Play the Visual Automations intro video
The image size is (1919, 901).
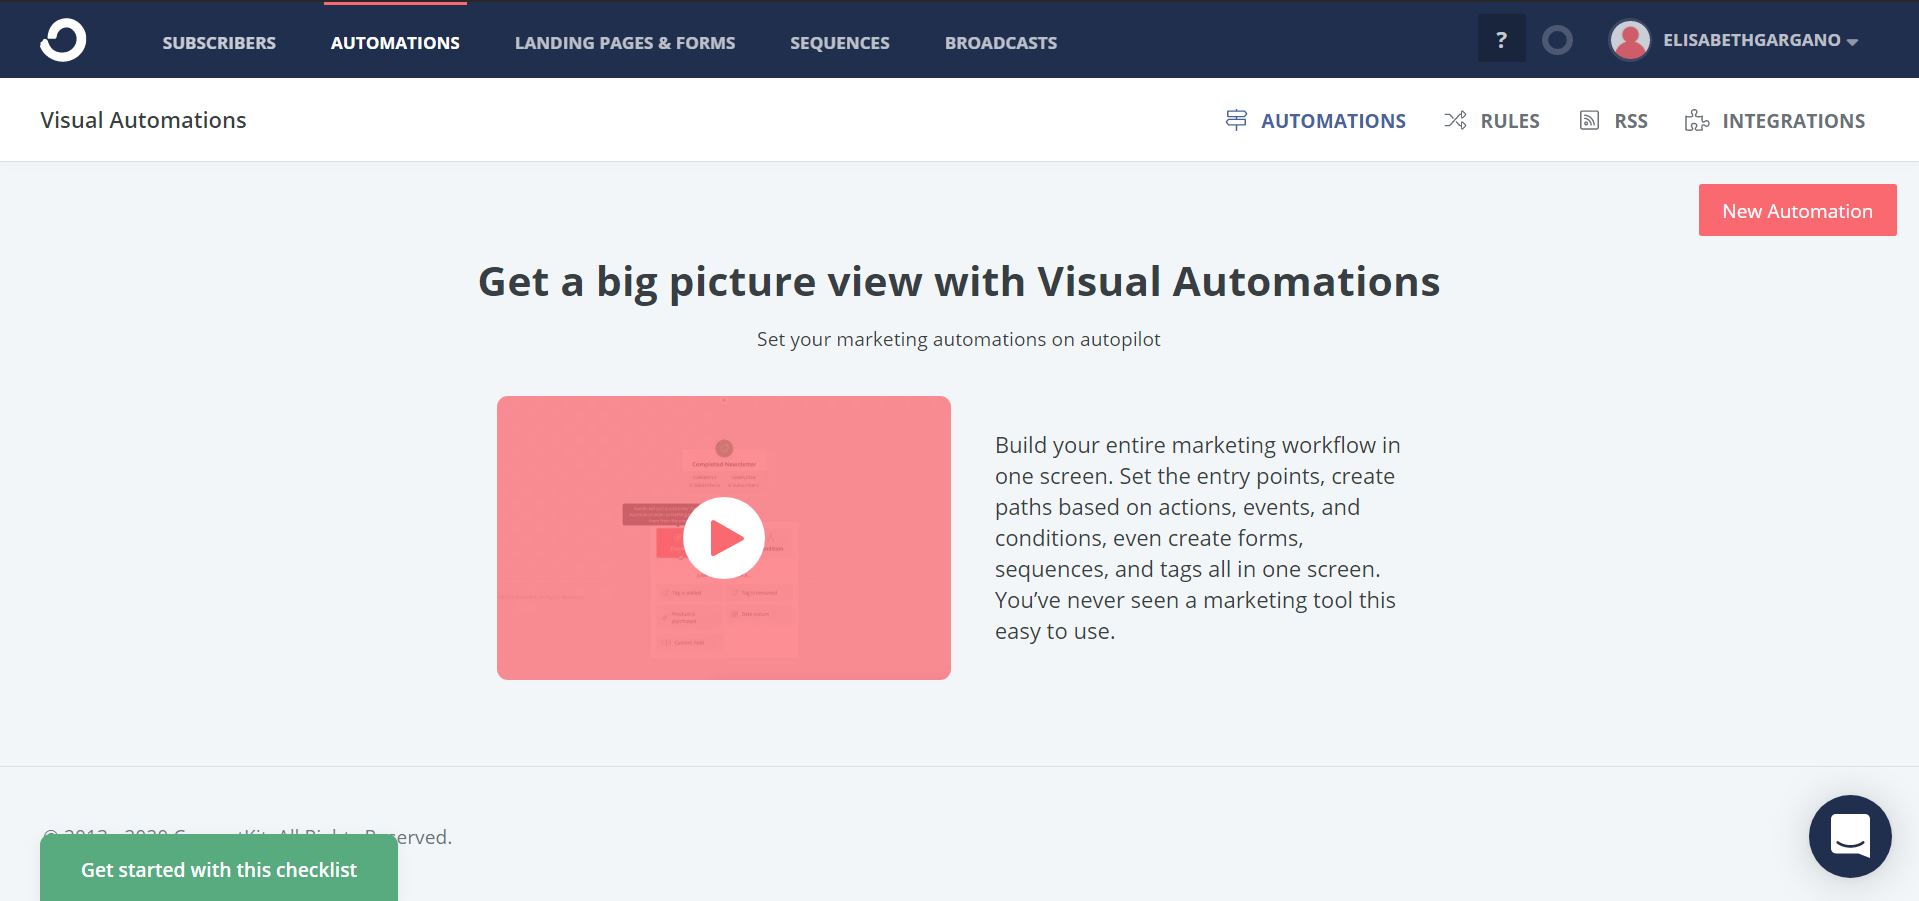[x=724, y=538]
